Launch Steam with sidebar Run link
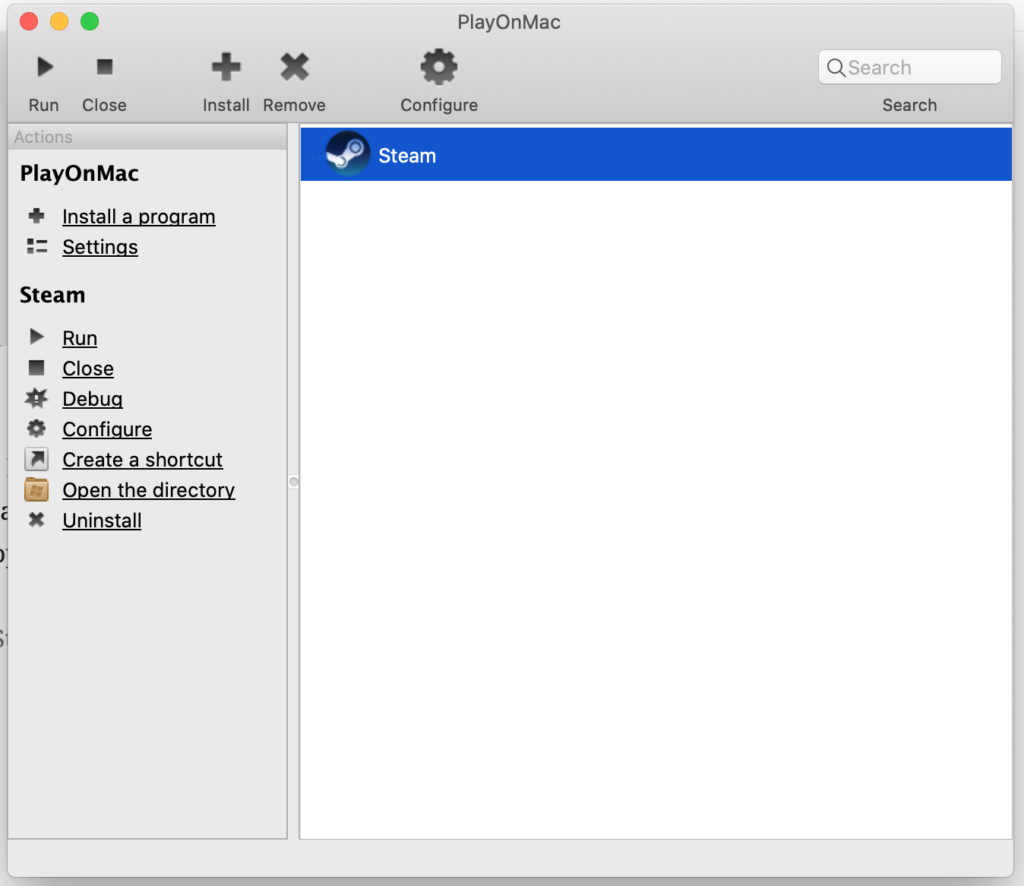This screenshot has width=1024, height=886. 80,338
